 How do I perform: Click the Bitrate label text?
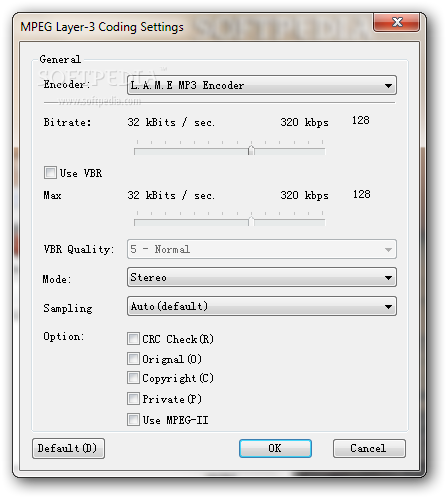[67, 122]
